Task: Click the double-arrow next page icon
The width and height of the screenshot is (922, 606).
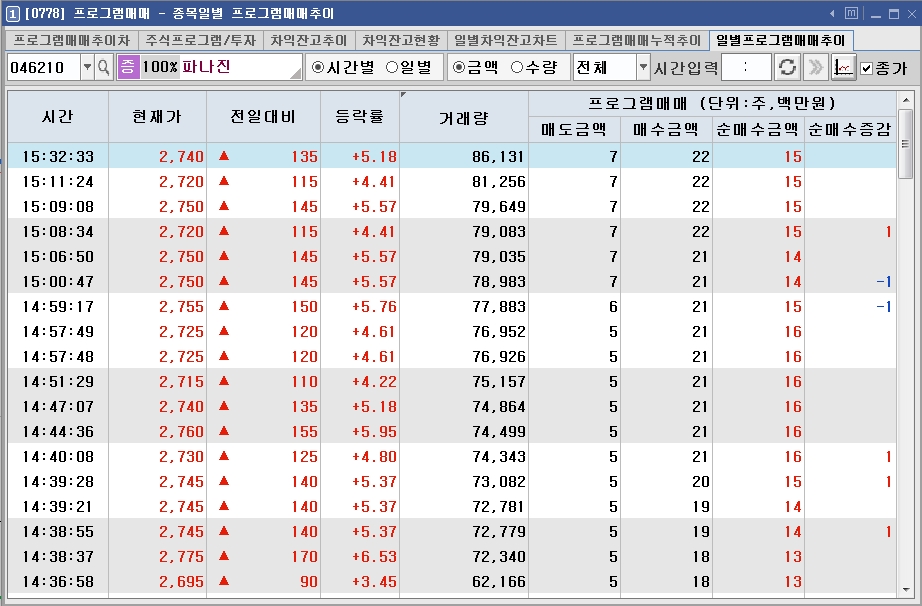Action: tap(815, 67)
